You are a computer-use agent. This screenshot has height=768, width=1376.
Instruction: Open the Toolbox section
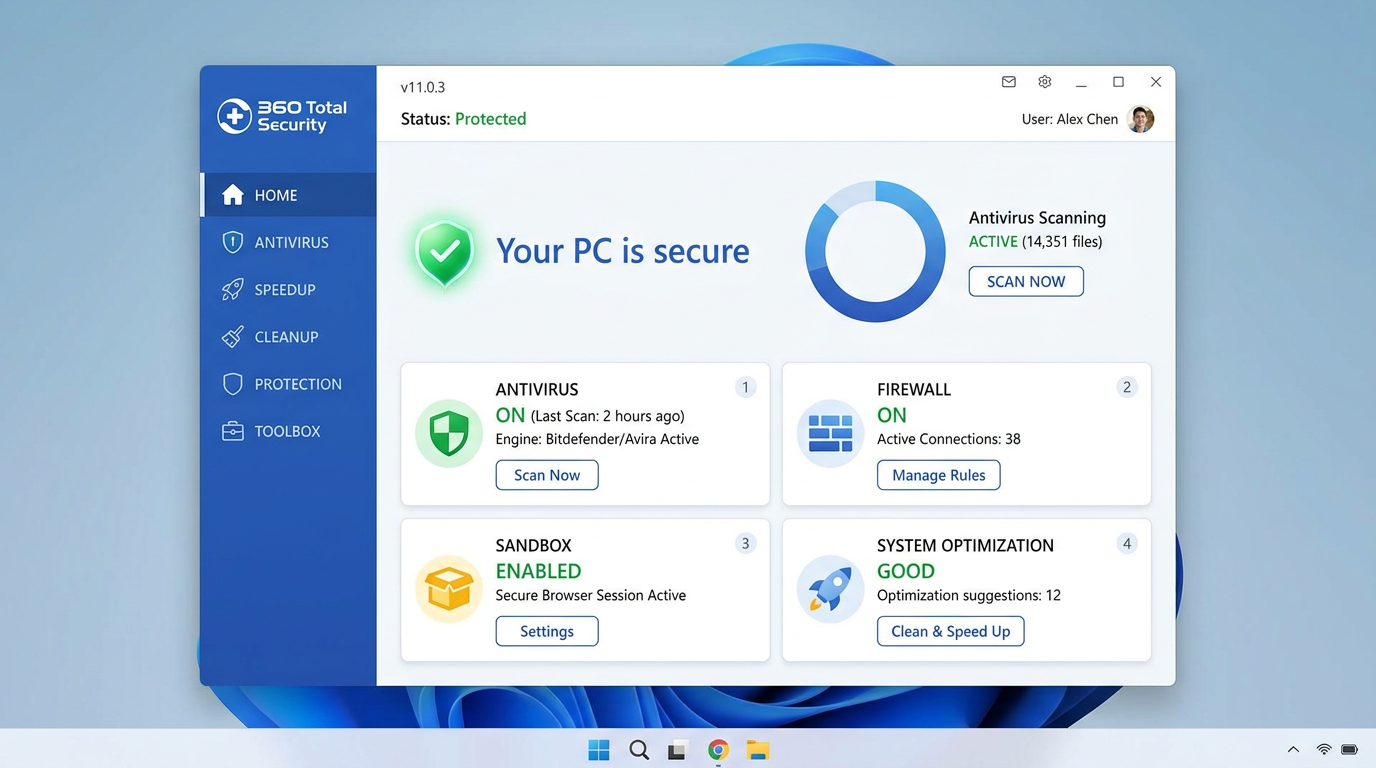[x=286, y=431]
